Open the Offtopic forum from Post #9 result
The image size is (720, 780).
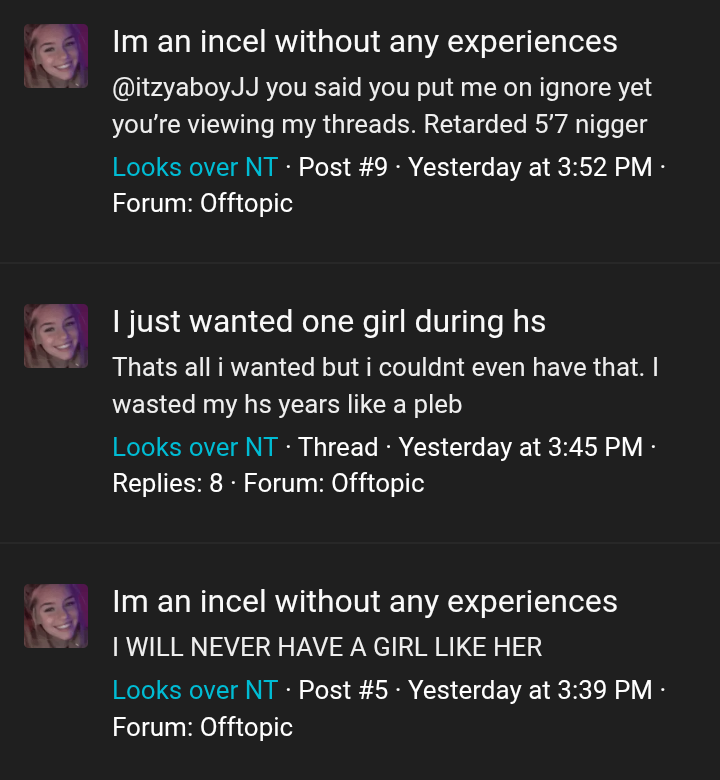coord(246,203)
